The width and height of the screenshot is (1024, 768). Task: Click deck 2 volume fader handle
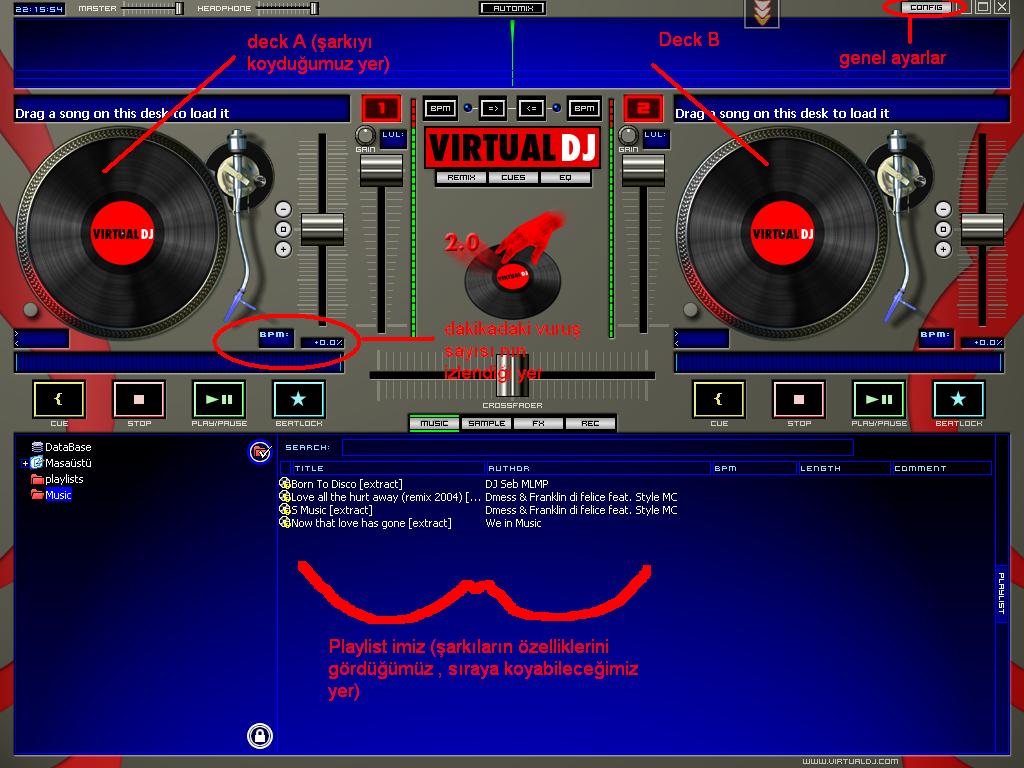click(643, 170)
